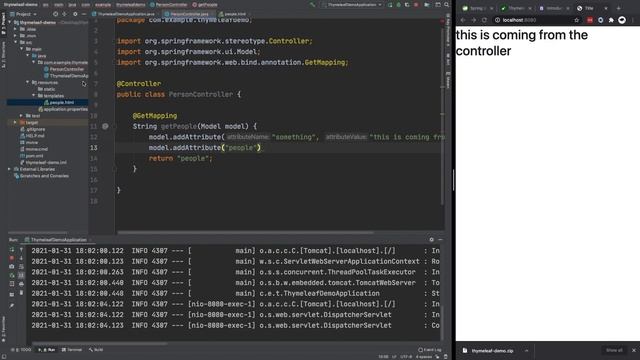Click editor horizontal scrollbar
The width and height of the screenshot is (640, 360).
point(245,233)
